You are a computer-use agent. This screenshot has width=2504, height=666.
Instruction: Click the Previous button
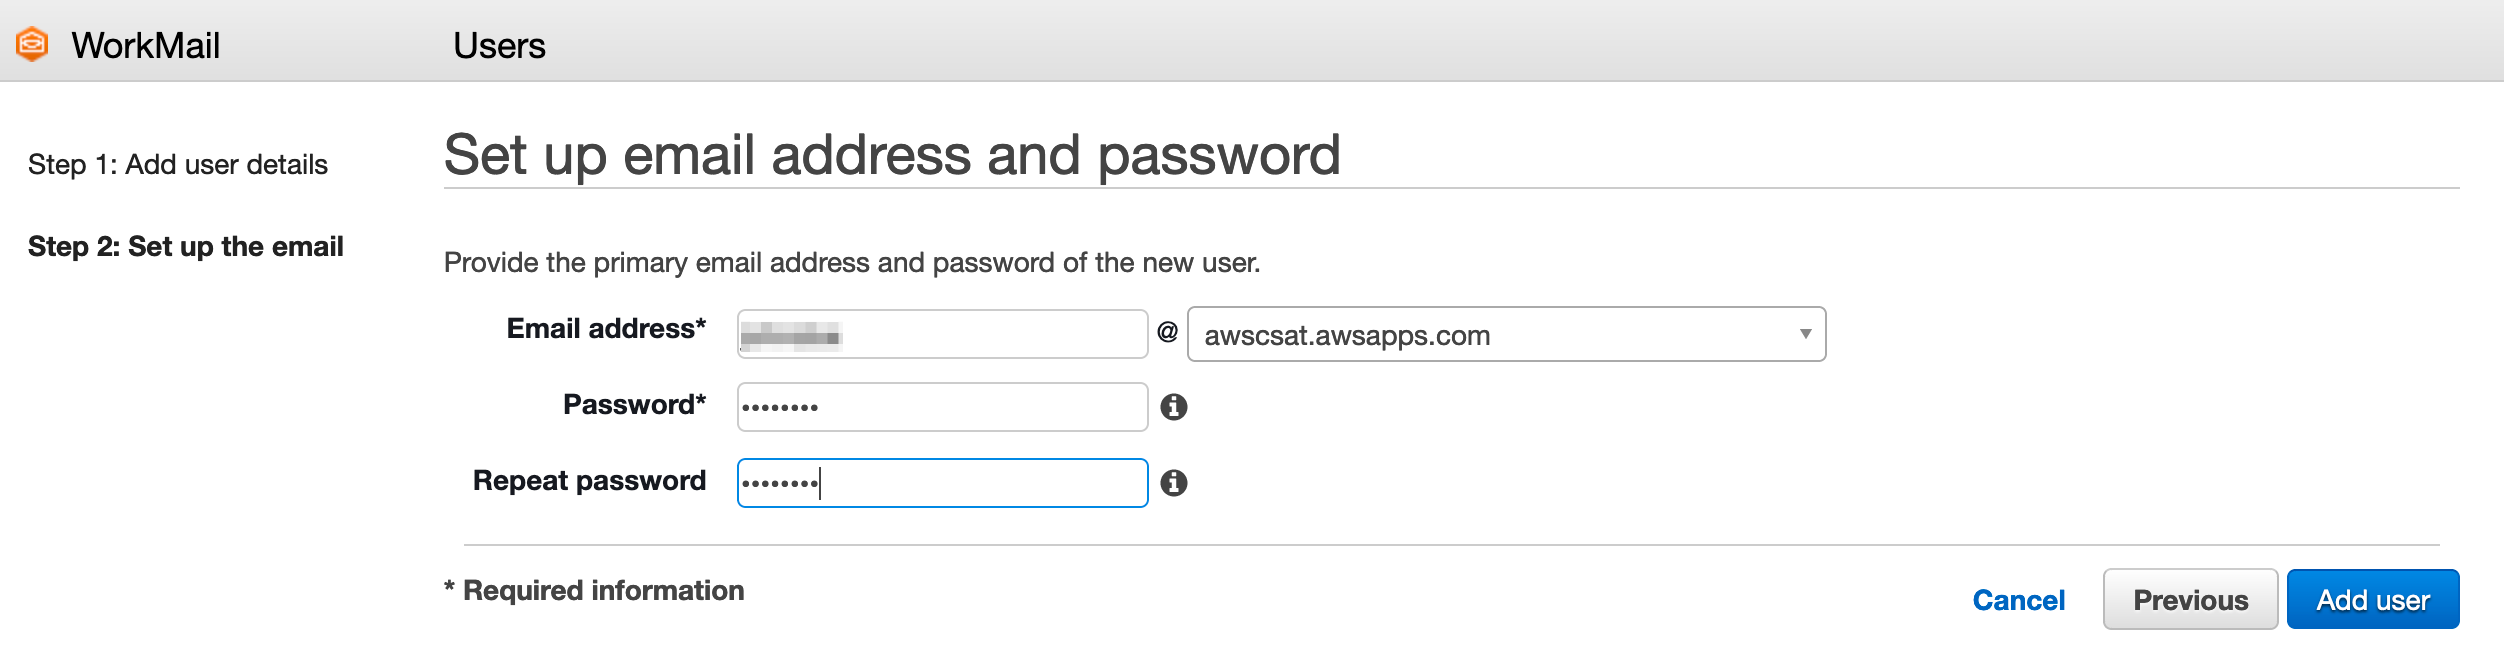2190,599
